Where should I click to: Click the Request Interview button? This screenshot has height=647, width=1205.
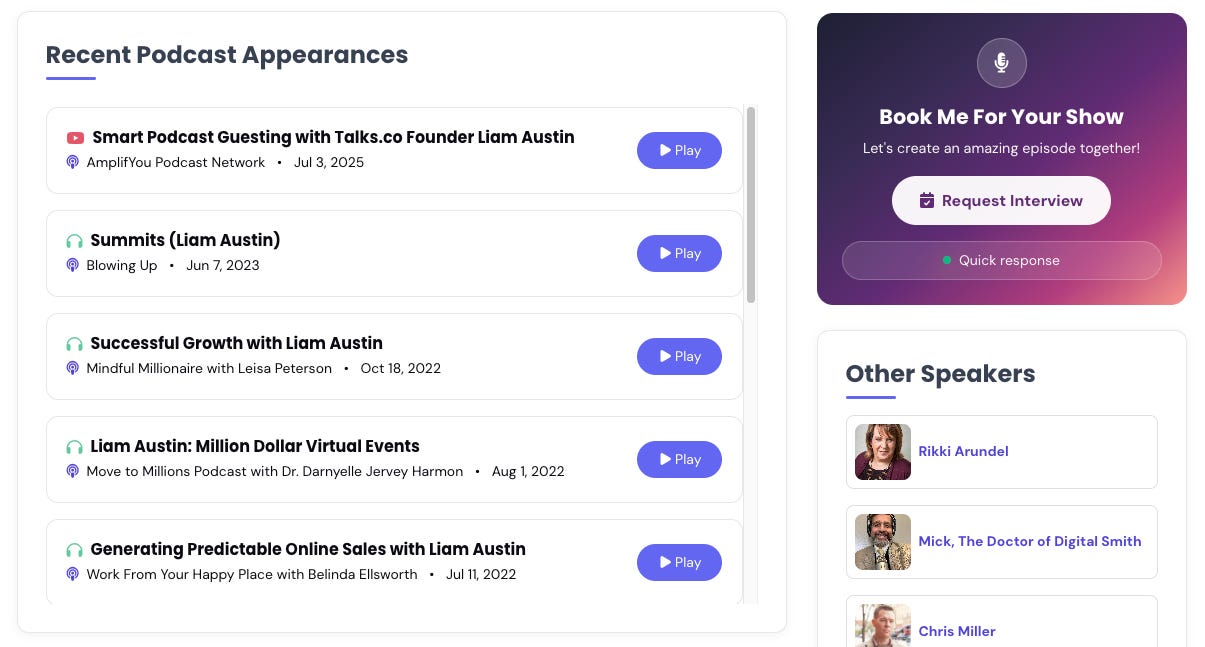point(1001,201)
